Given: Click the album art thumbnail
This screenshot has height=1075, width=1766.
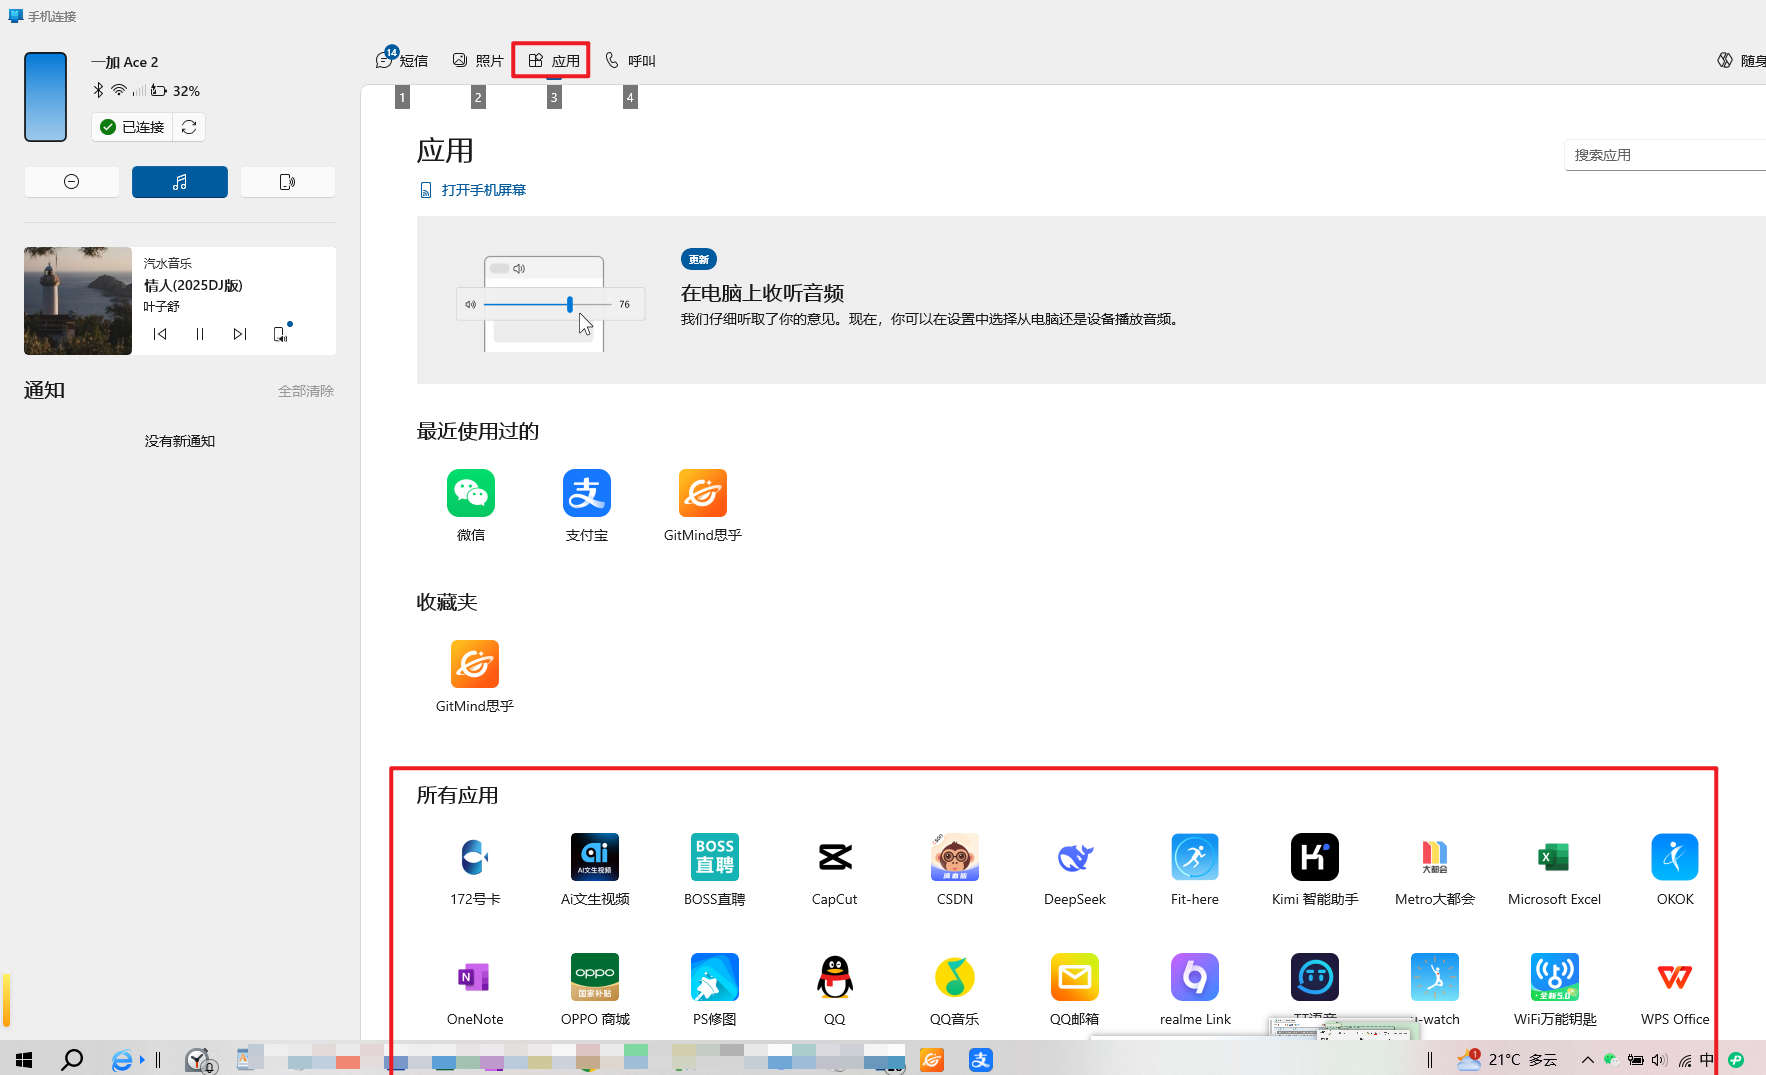Looking at the screenshot, I should point(78,301).
